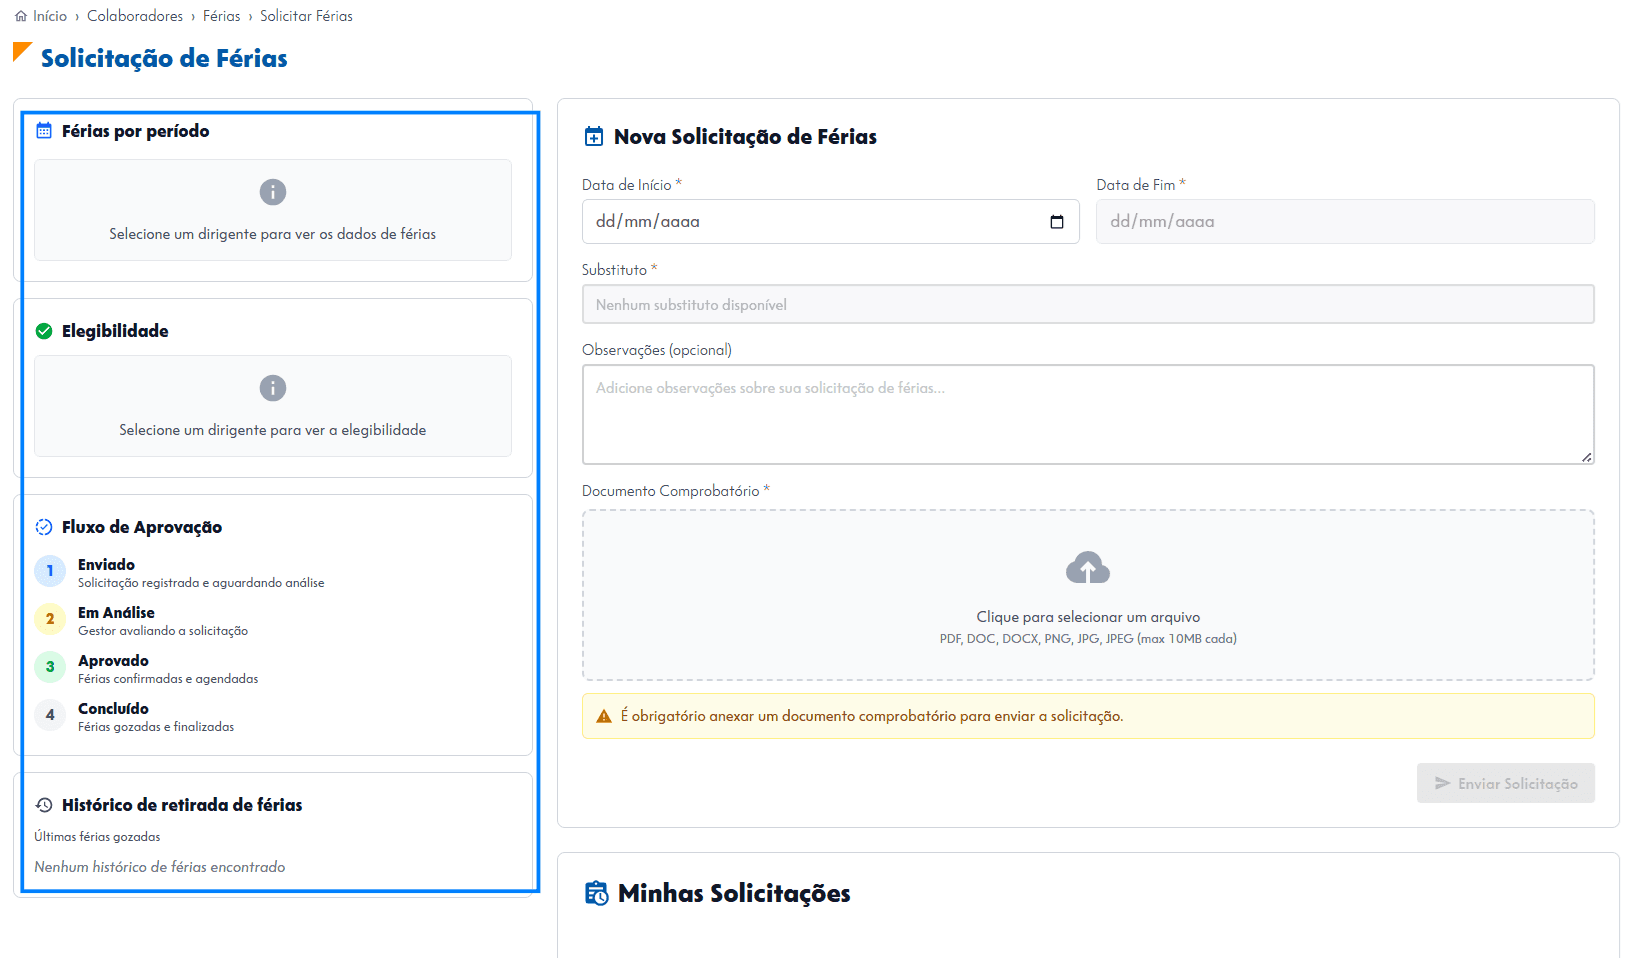Click the Minhas Solicitações calendar-clock icon
1636x958 pixels.
pyautogui.click(x=596, y=893)
